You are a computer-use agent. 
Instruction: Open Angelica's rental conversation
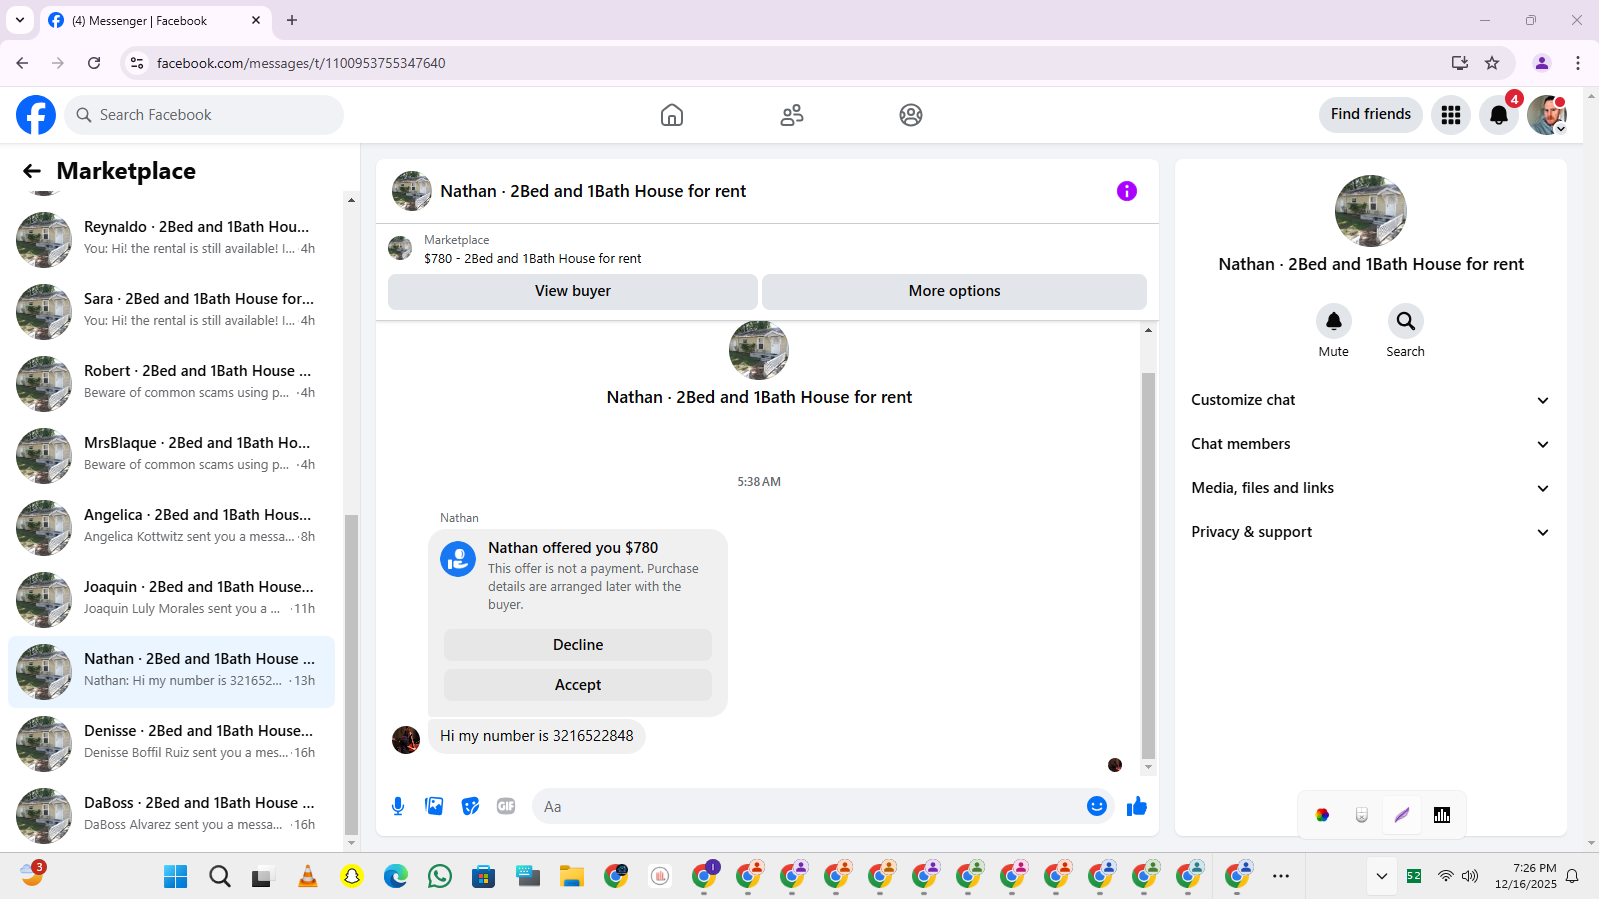[x=172, y=528]
